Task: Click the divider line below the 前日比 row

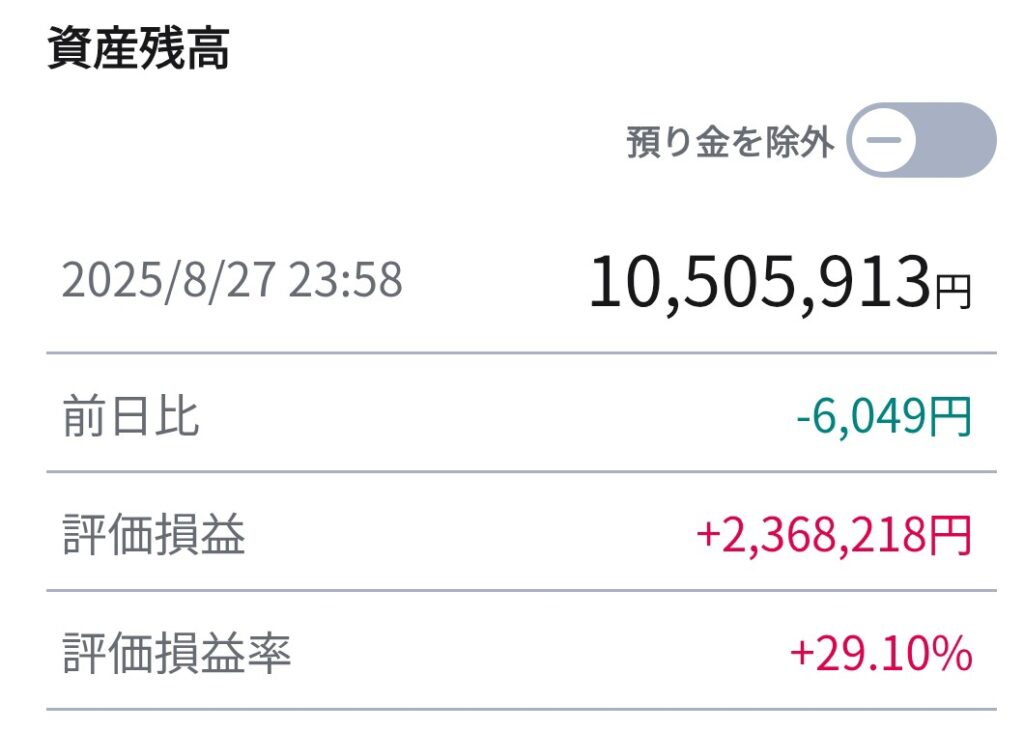Action: tap(521, 471)
